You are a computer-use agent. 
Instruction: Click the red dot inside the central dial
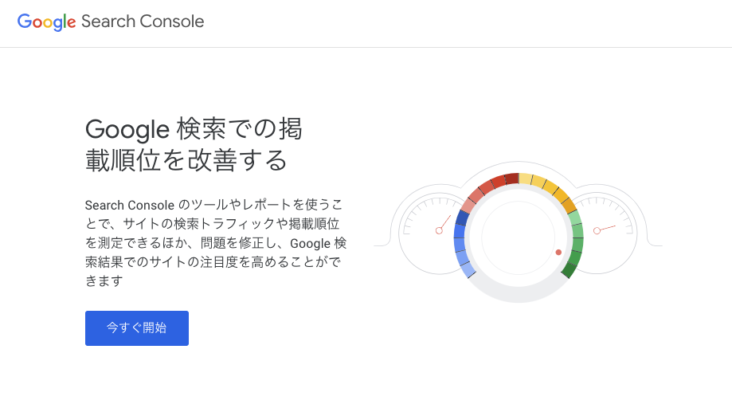[558, 252]
